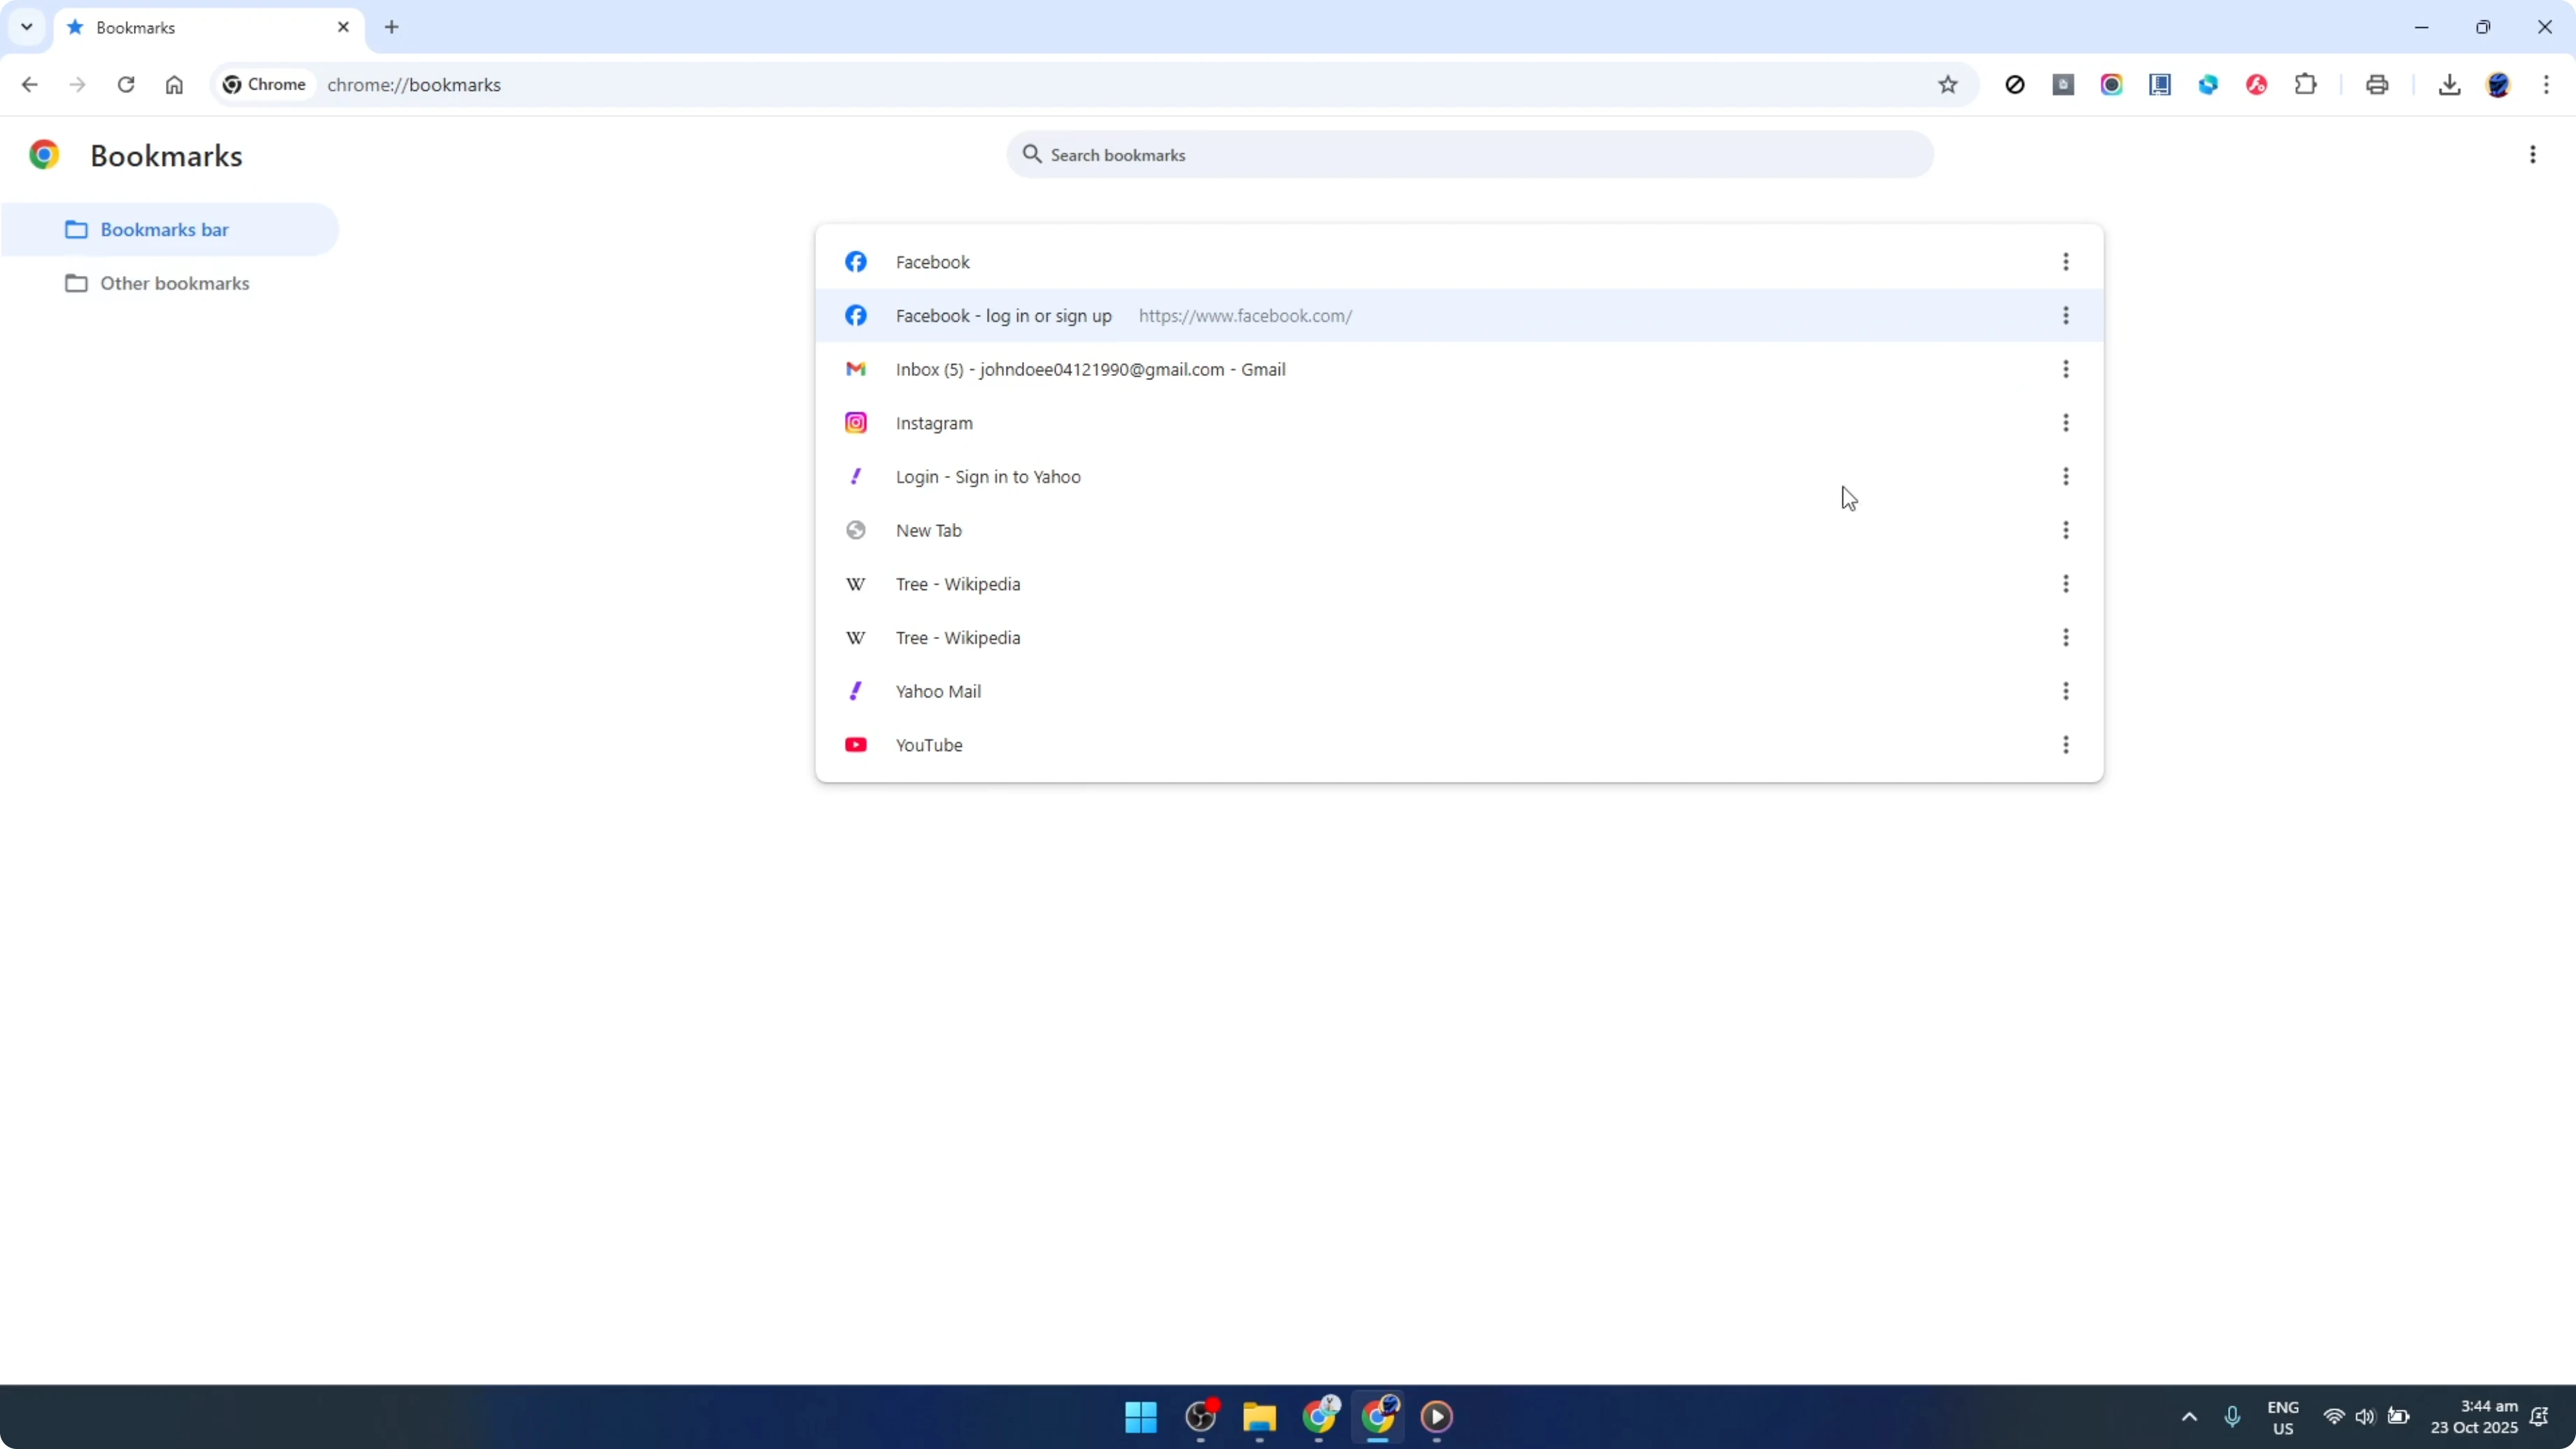This screenshot has width=2576, height=1449.
Task: Open the profile avatar button
Action: click(2498, 85)
